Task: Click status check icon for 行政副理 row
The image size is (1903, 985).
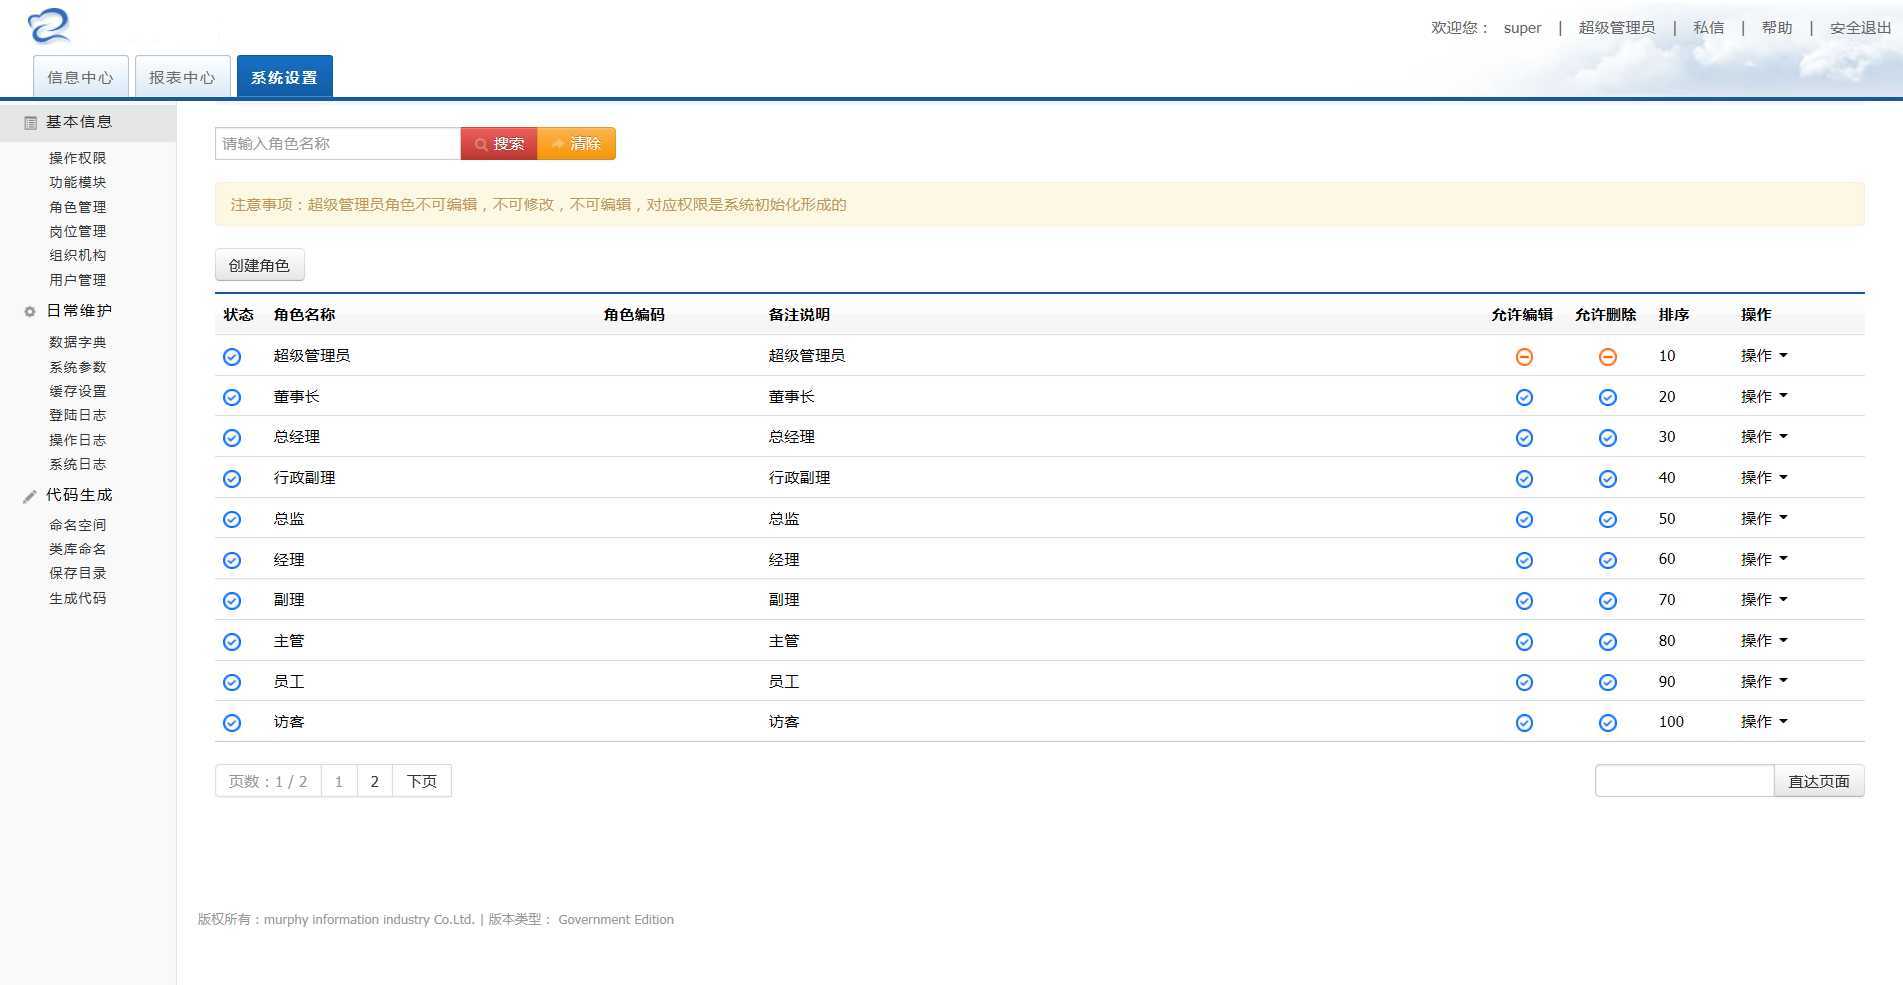Action: click(232, 479)
